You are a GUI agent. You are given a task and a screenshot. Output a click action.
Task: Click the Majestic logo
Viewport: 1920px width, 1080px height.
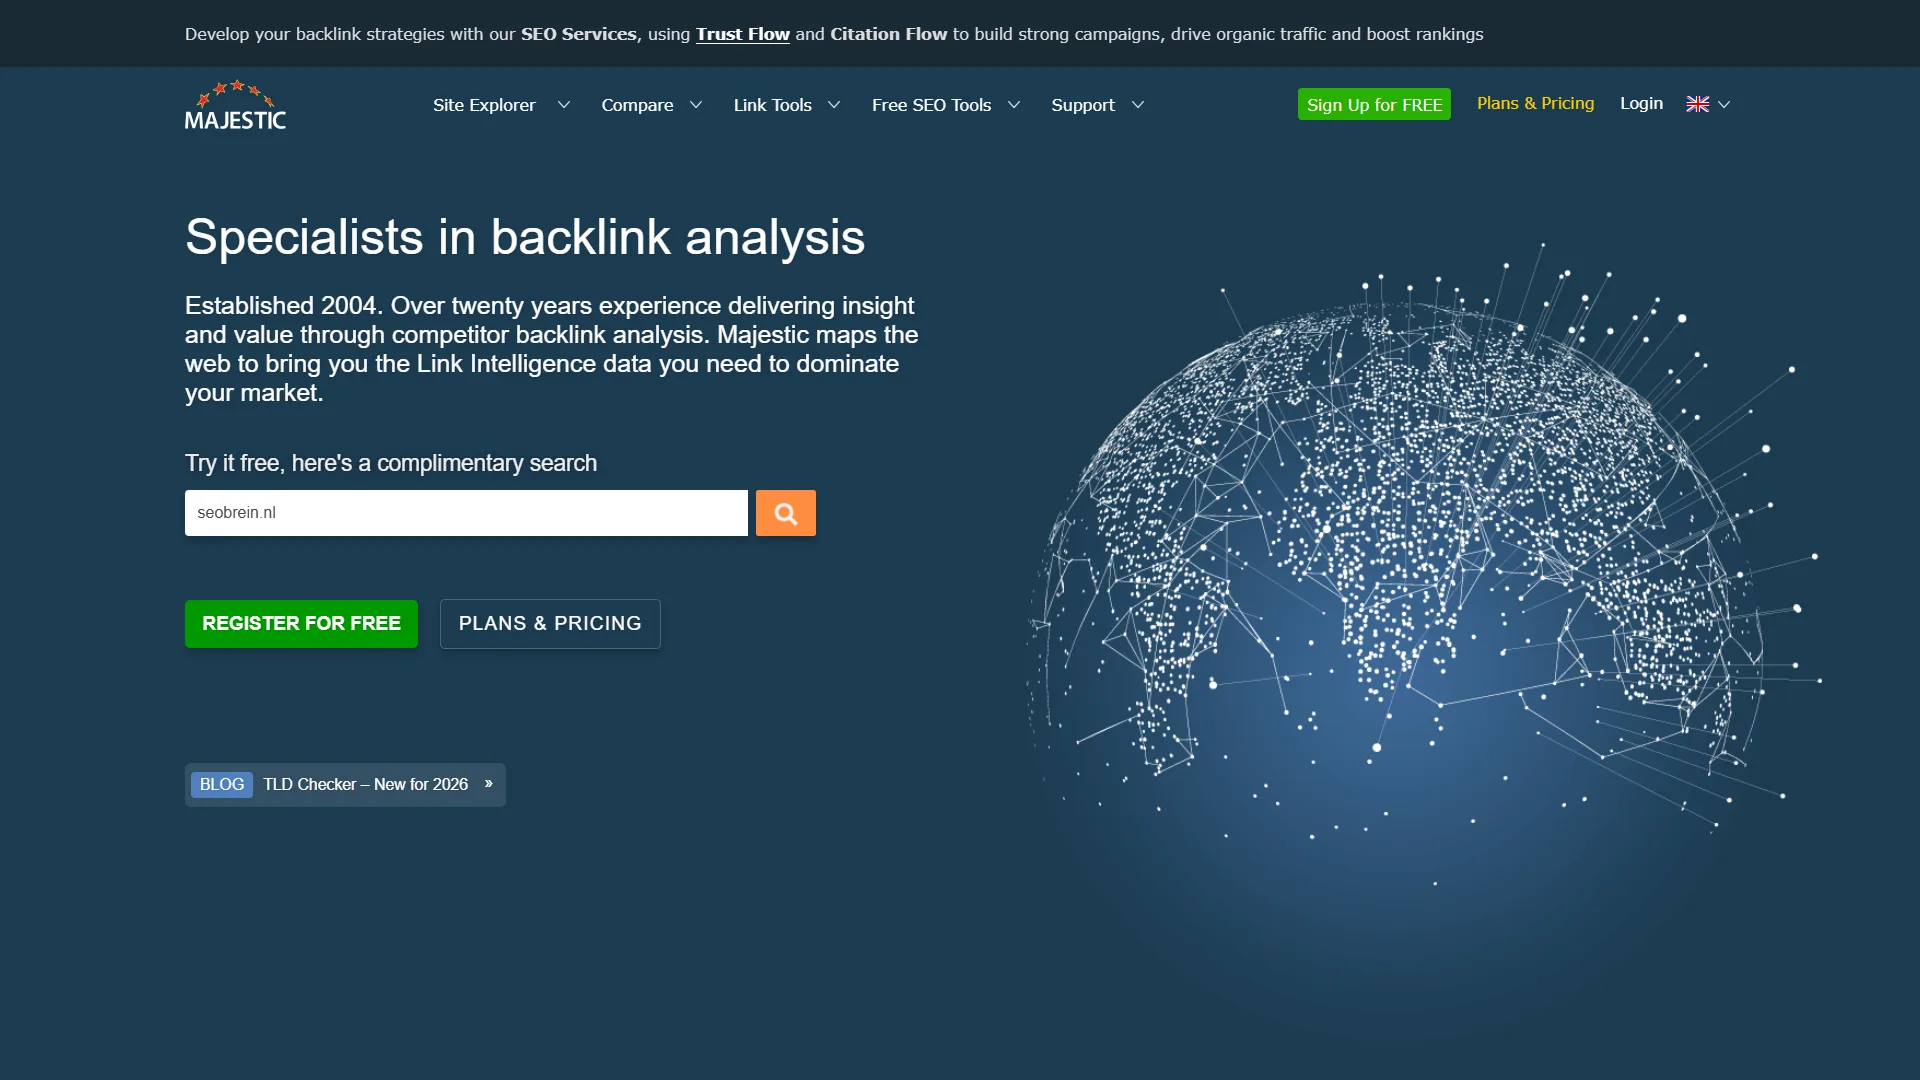pyautogui.click(x=235, y=106)
